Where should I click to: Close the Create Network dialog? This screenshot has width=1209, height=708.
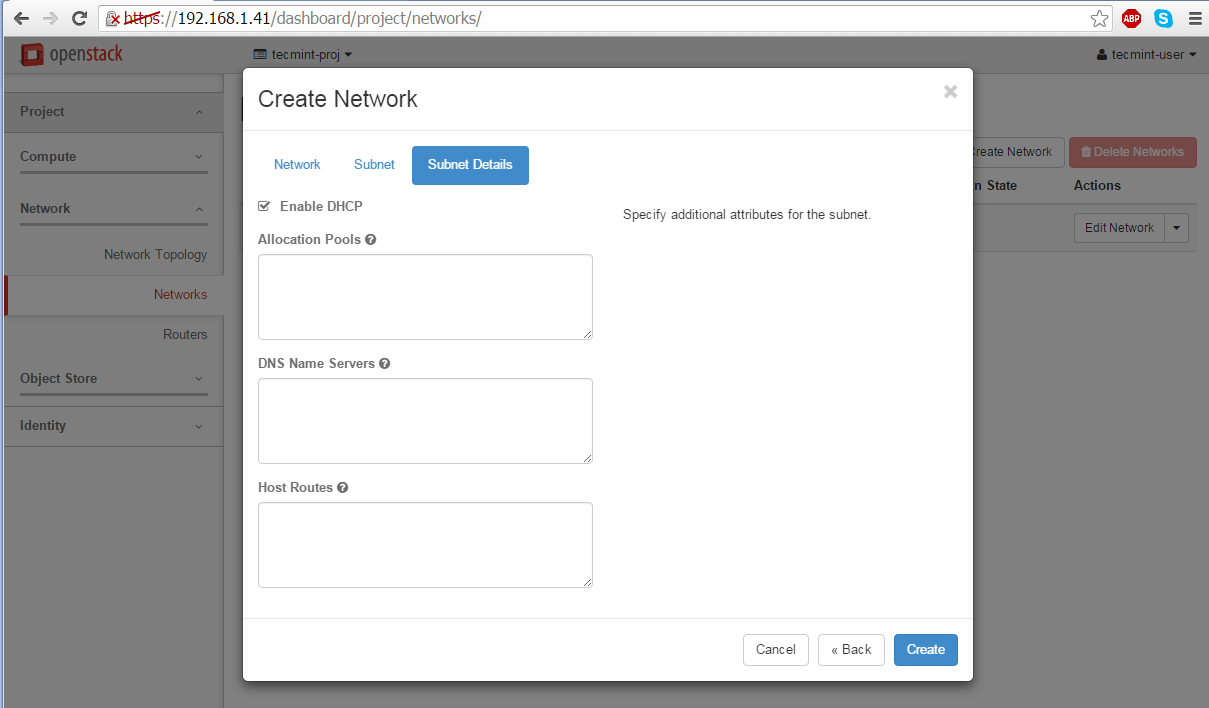950,92
